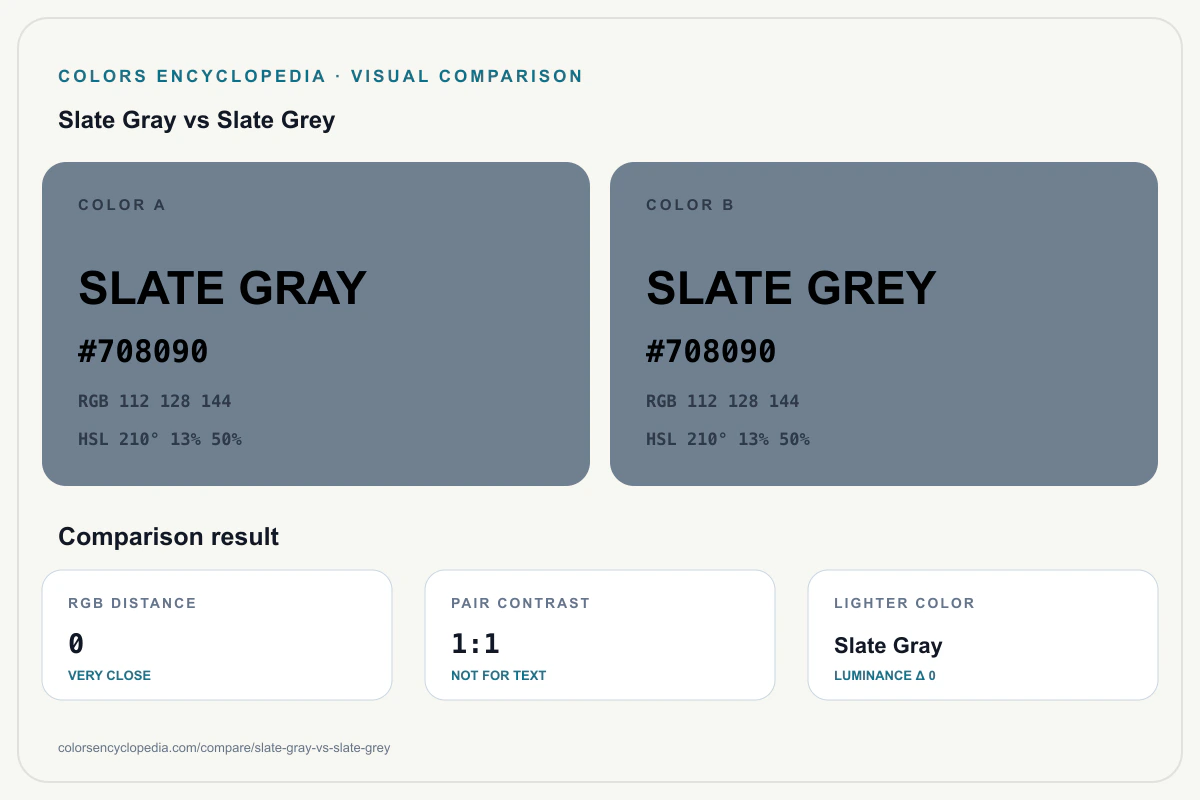Click RGB 112 128 144 under Color A
Screen dimensions: 1200x800
coord(155,401)
